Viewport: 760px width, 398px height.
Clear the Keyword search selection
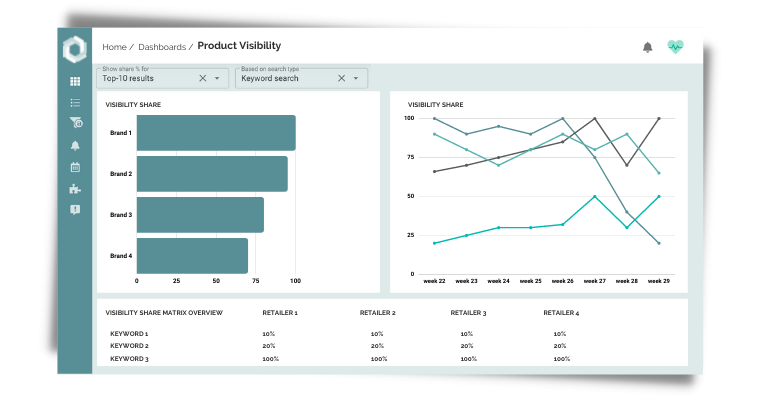point(341,78)
